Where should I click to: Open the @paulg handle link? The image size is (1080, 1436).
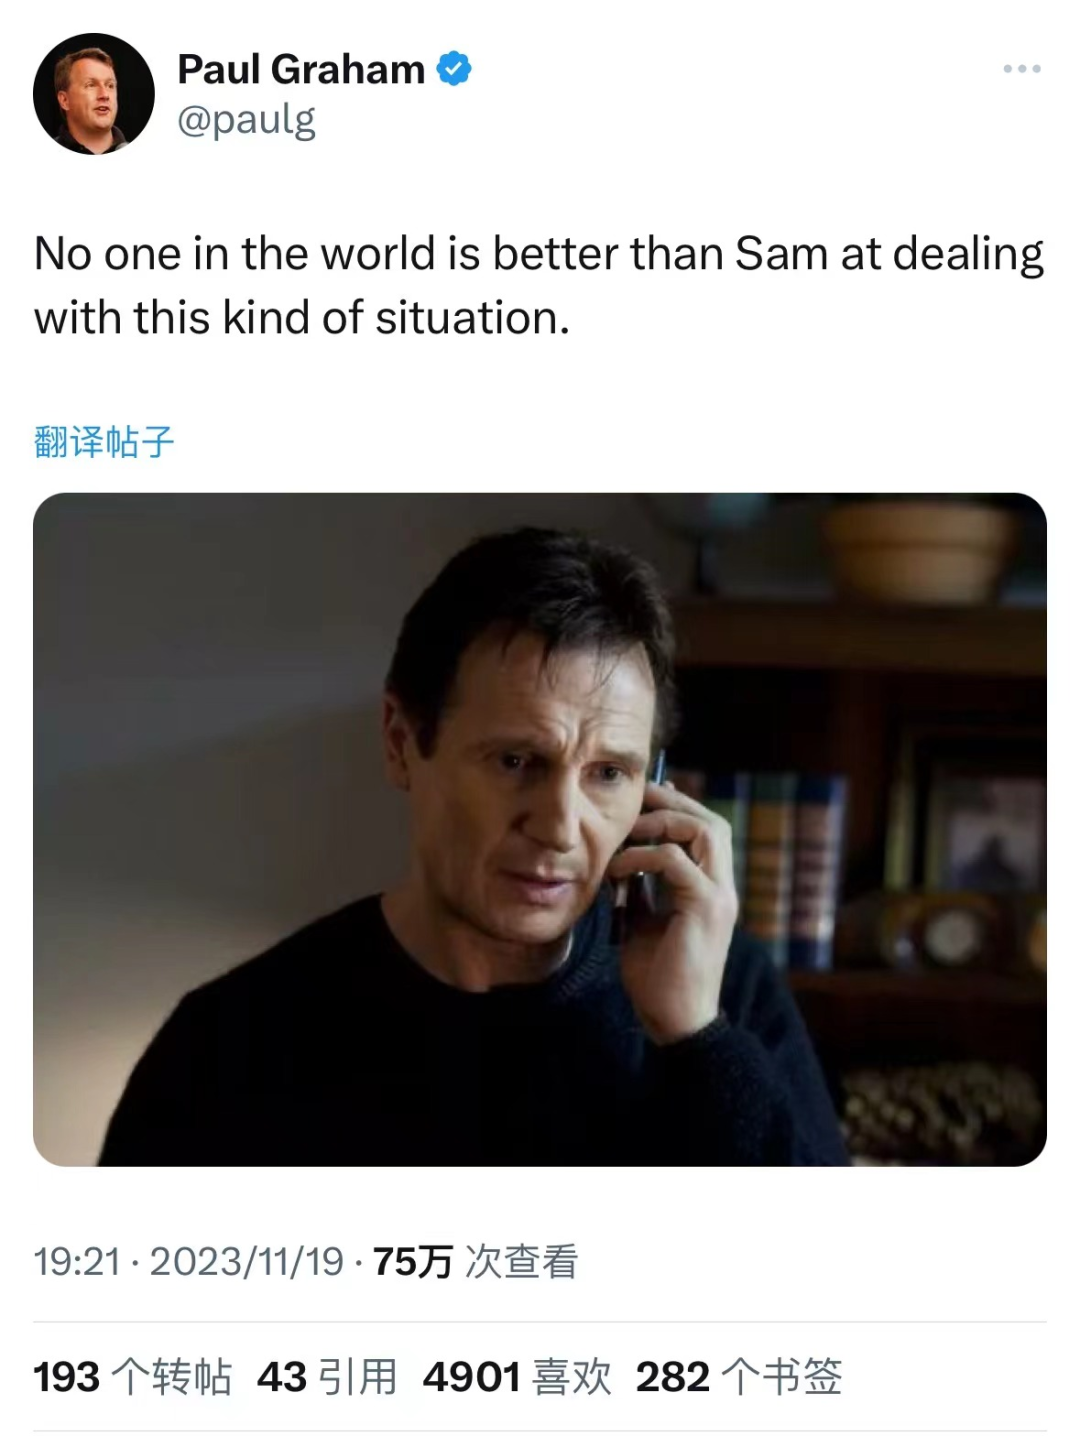click(246, 120)
